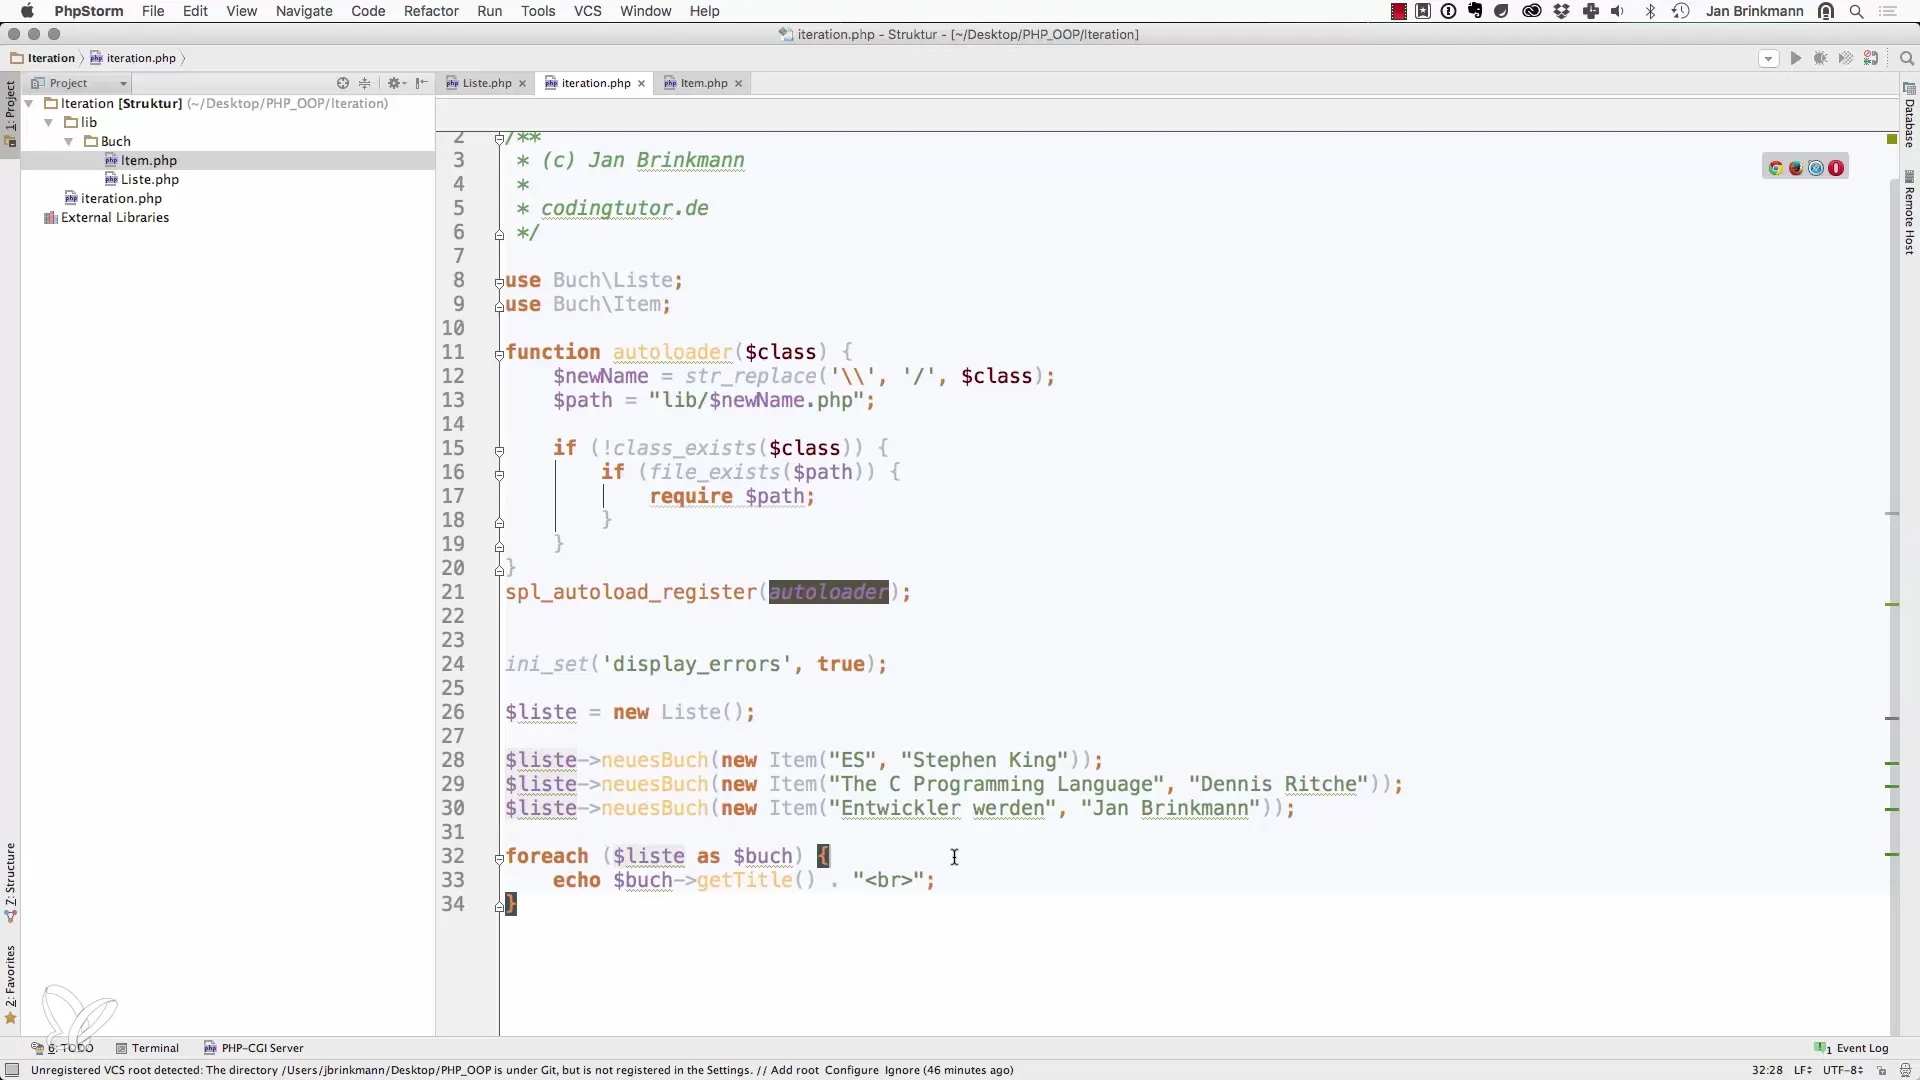Screen dimensions: 1920x1080
Task: Open file in Opera browser icon
Action: [x=1836, y=168]
